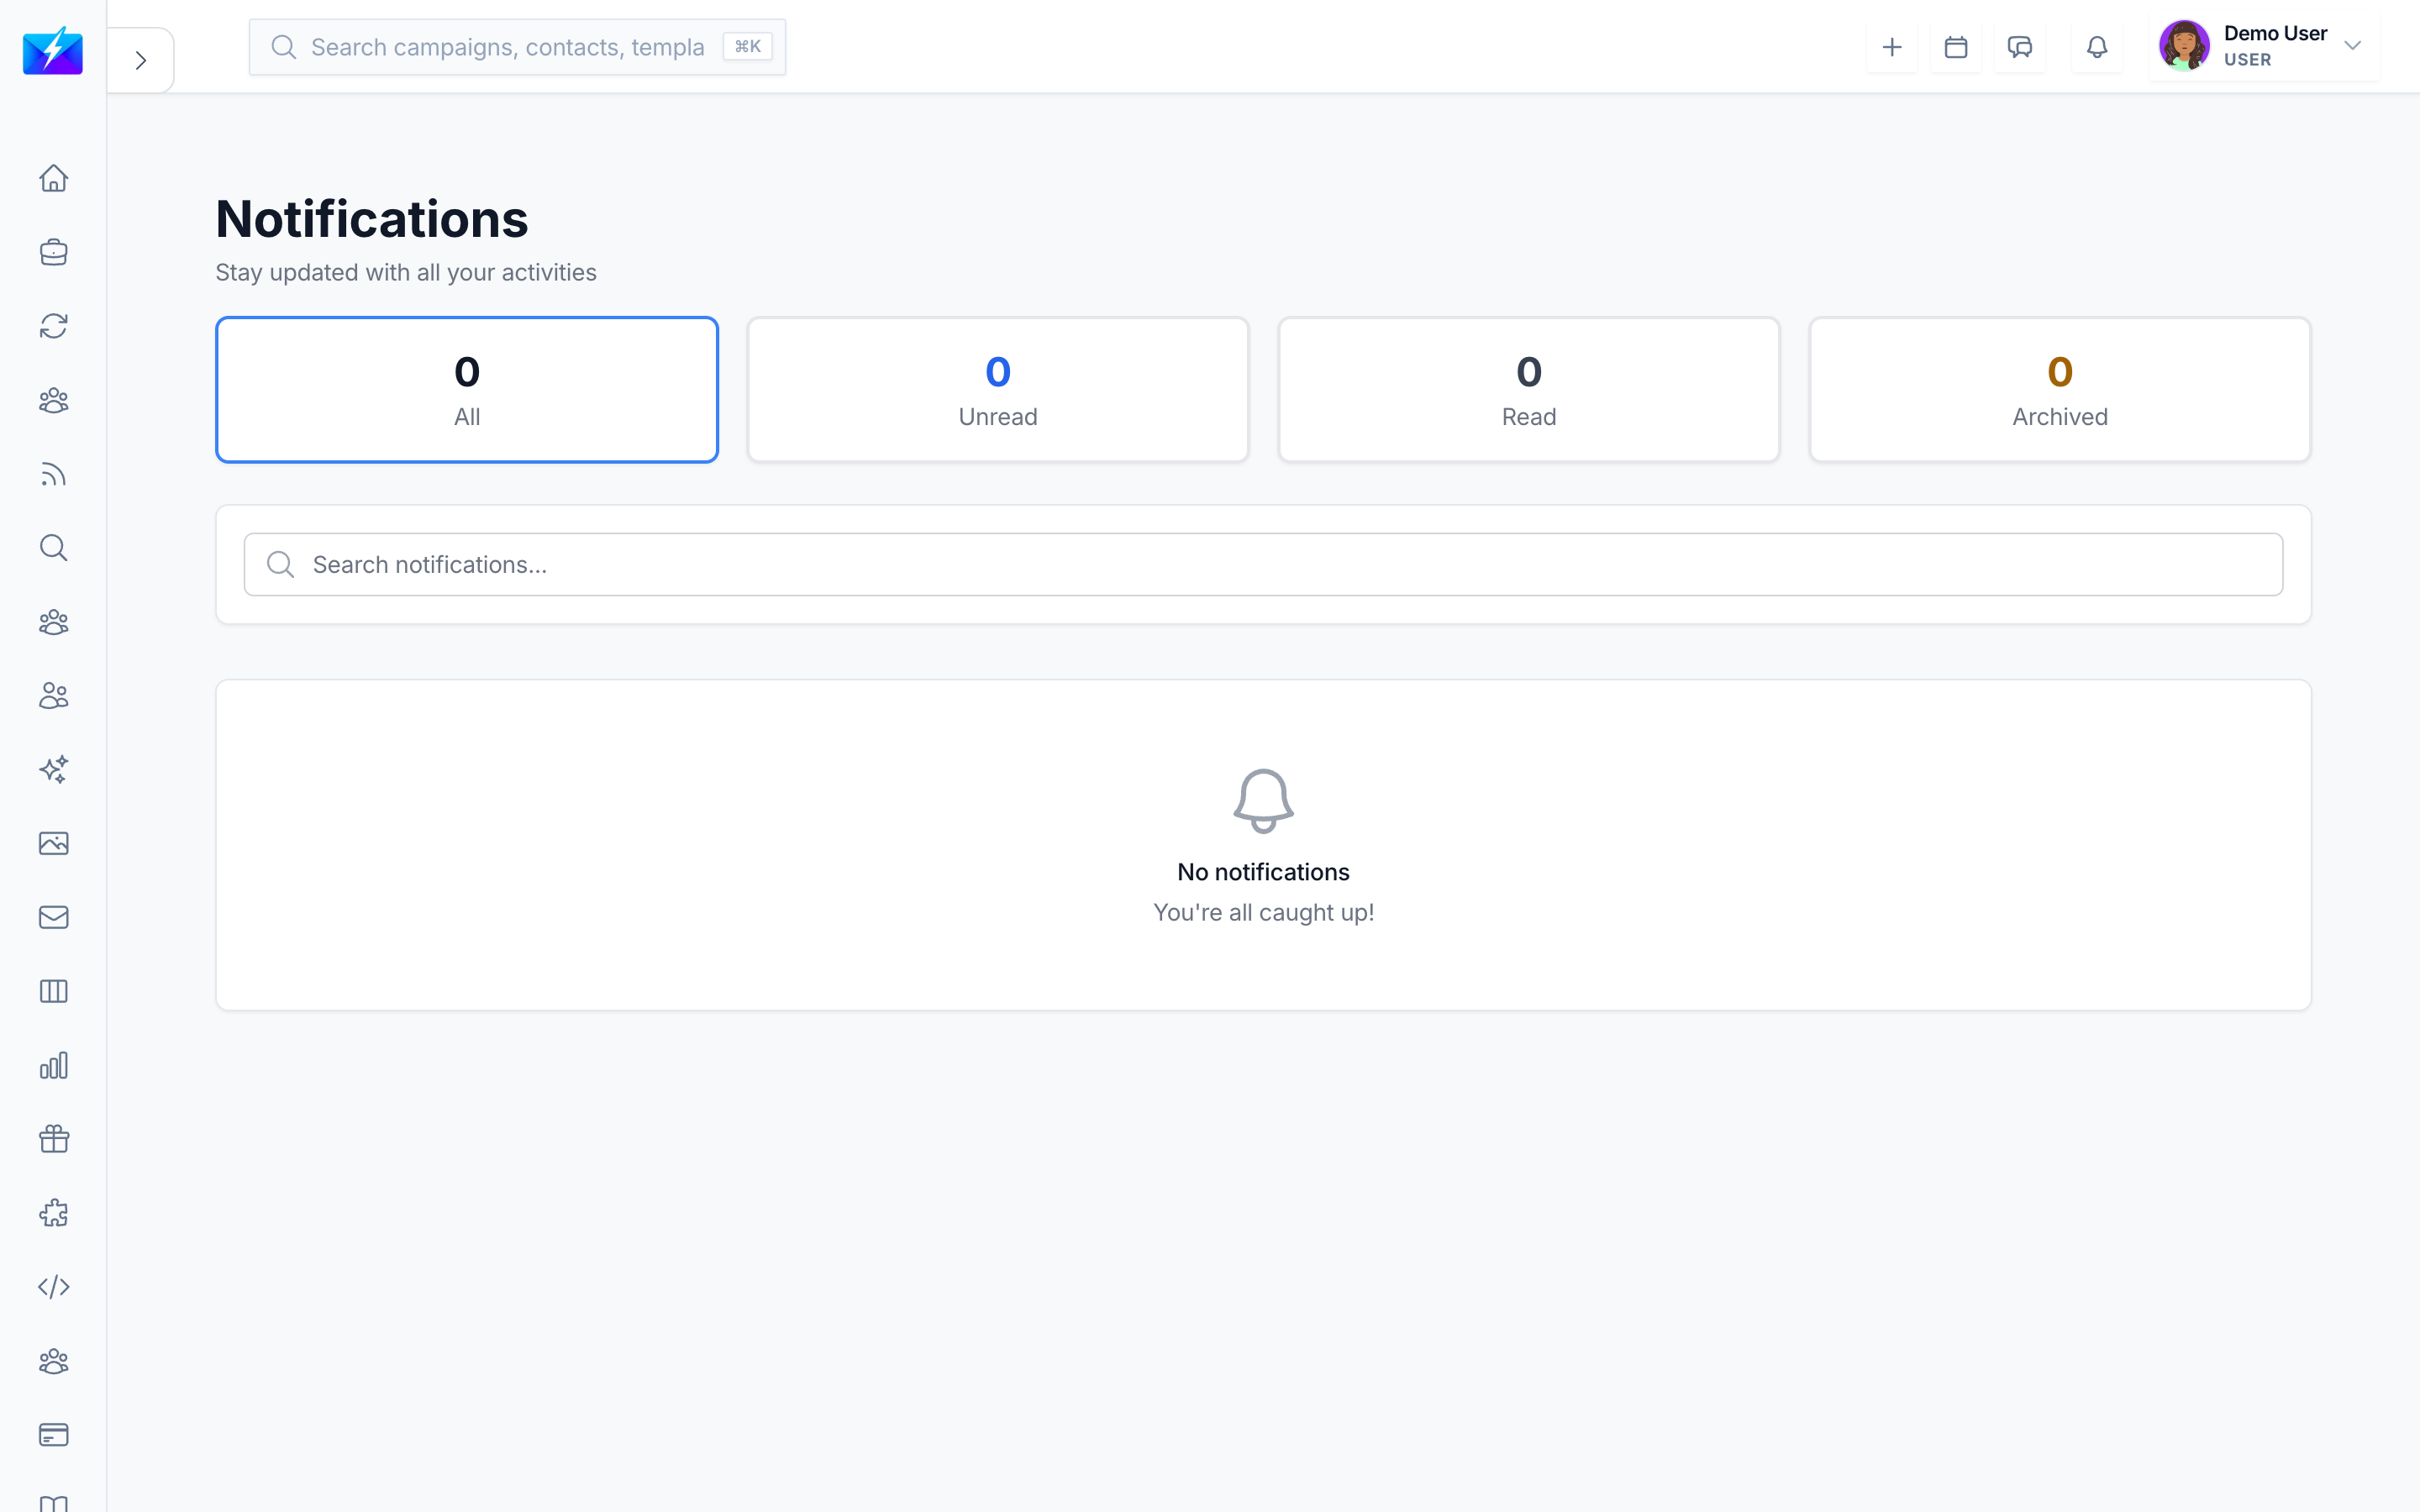Click the circular sync arrows sidebar icon

pos(53,326)
